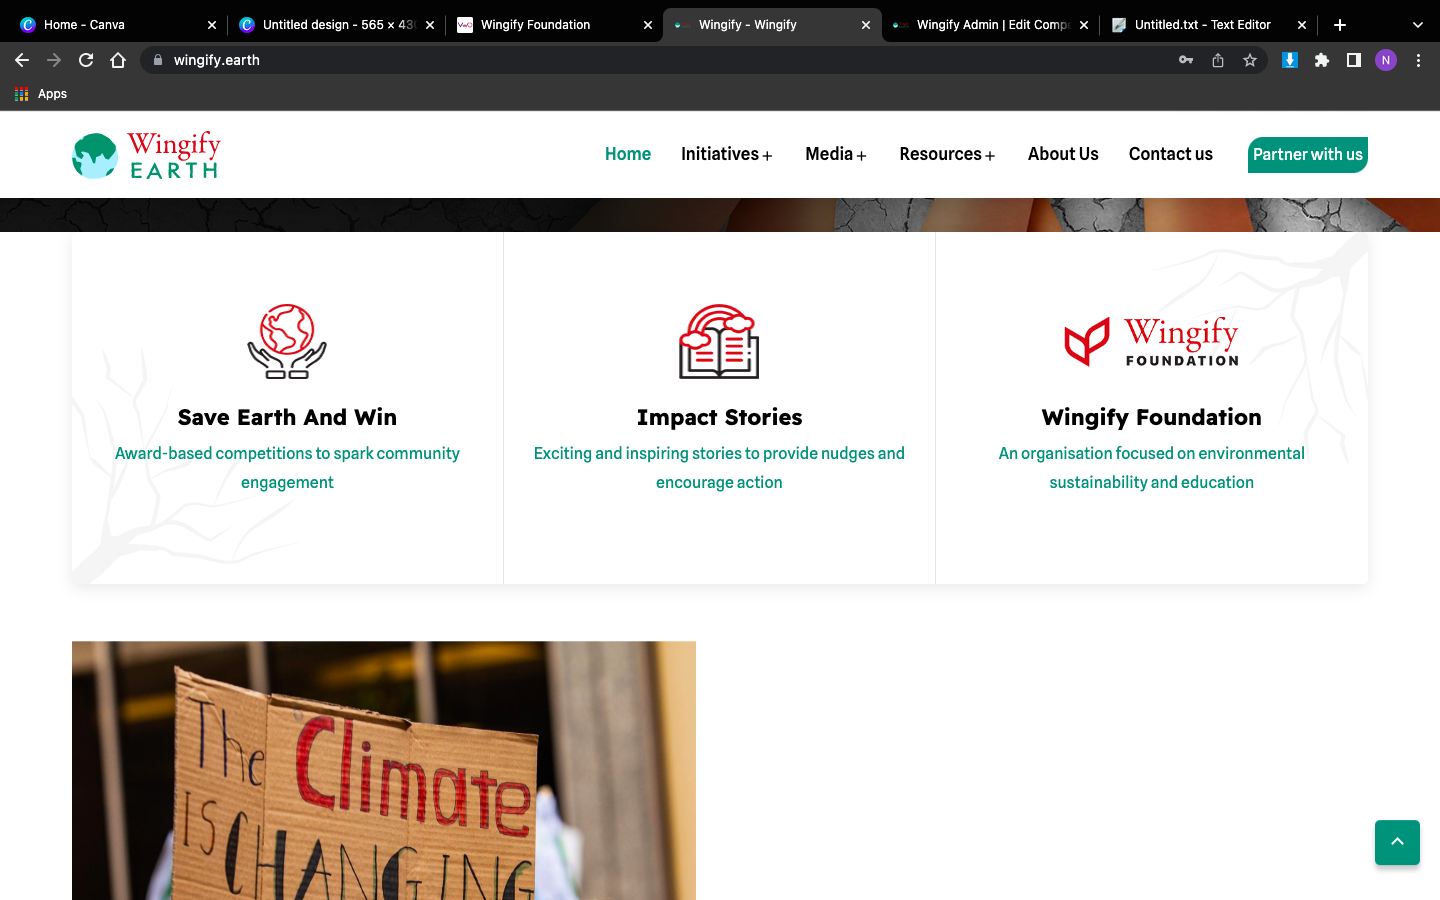Click the Partner with us button
1440x900 pixels.
point(1308,155)
